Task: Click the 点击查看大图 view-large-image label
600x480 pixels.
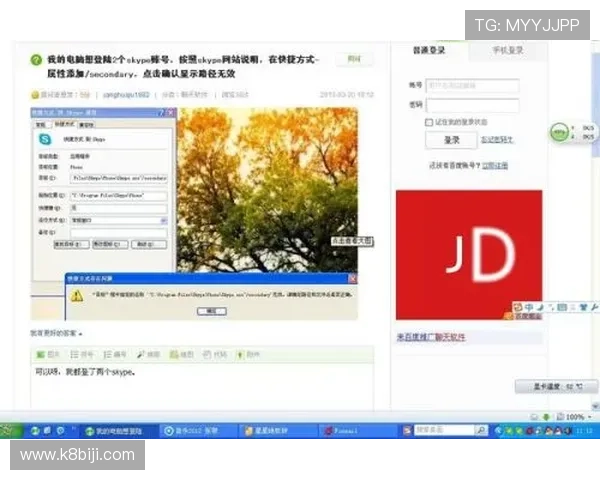Action: pos(352,241)
